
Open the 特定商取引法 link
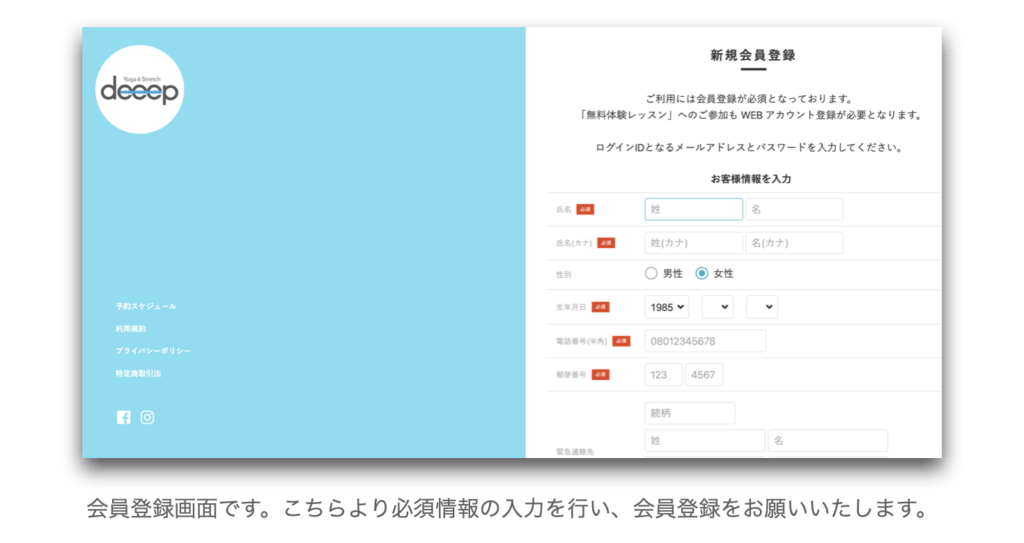[138, 373]
